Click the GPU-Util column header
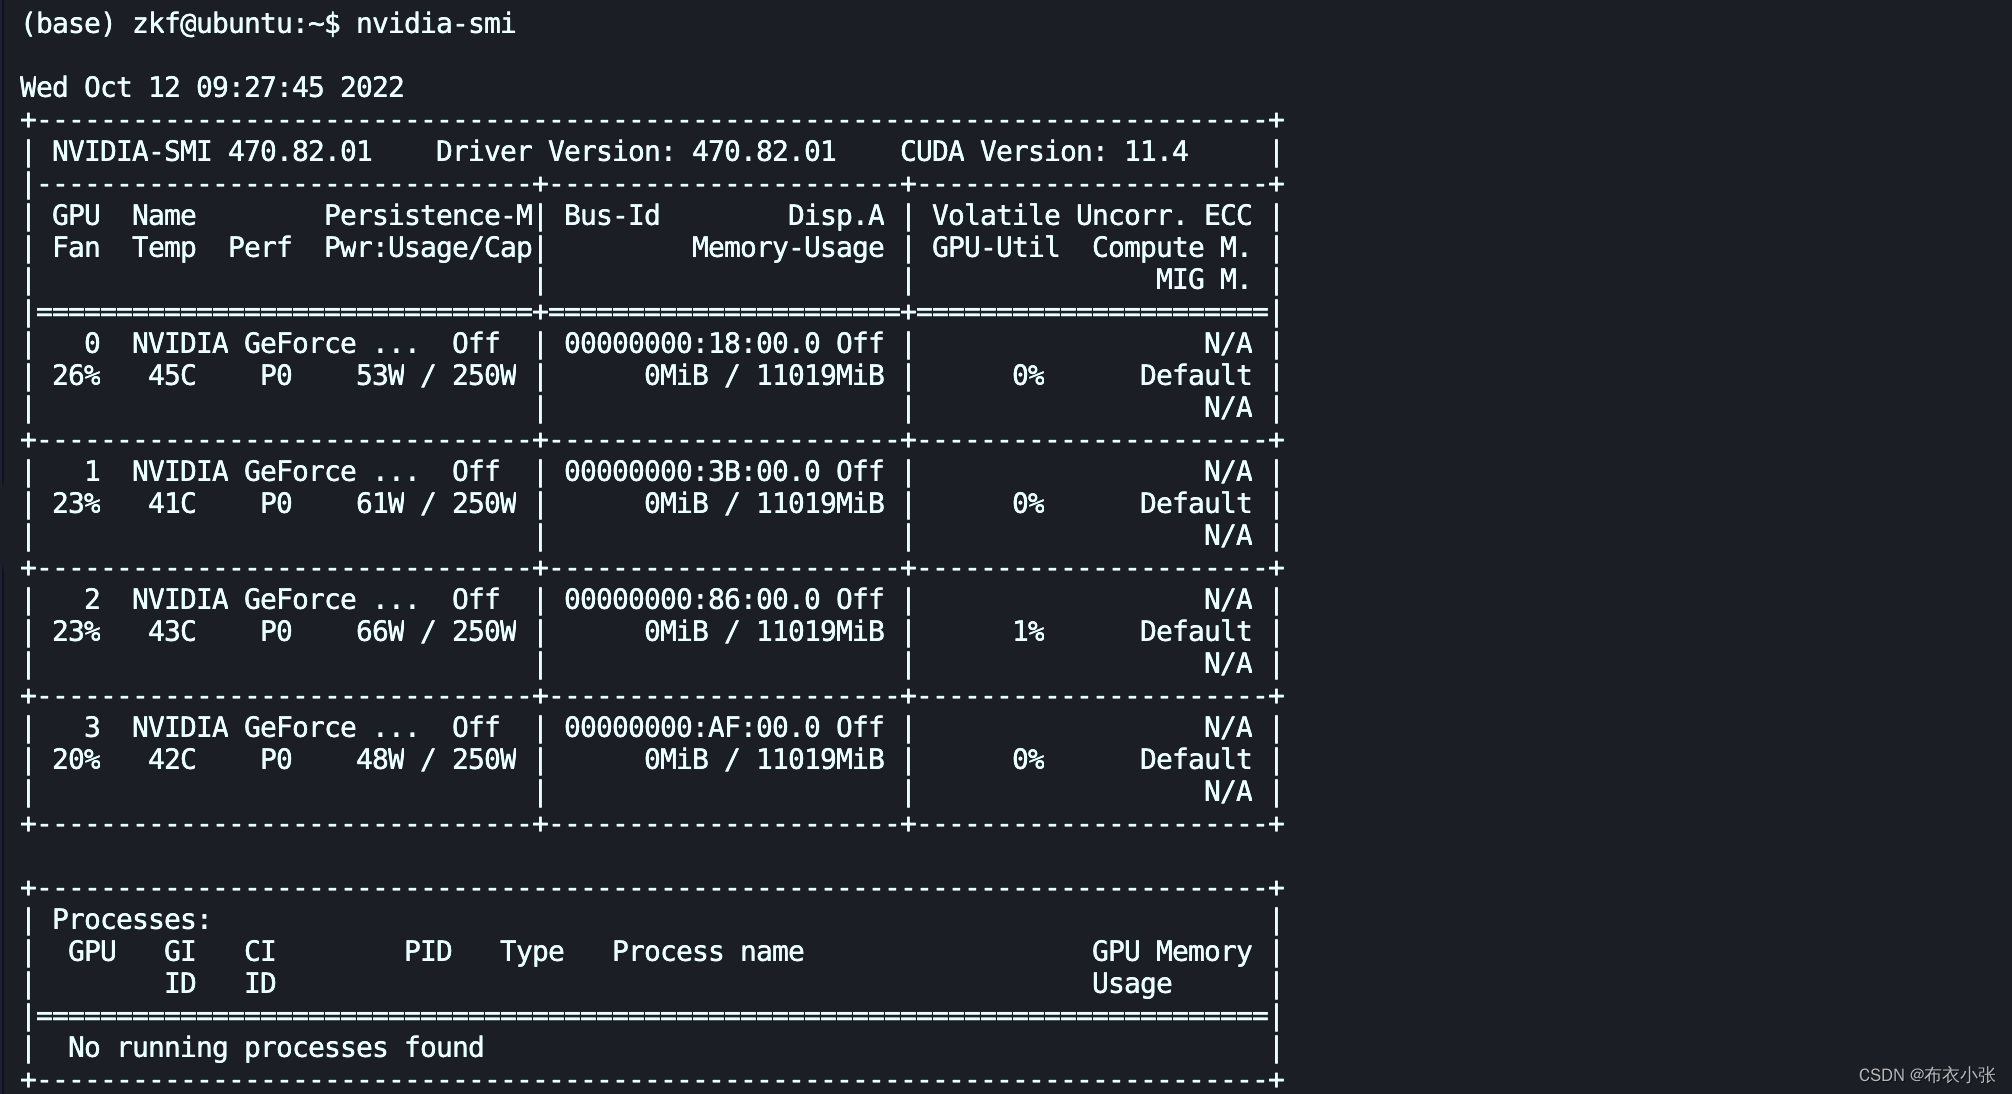The height and width of the screenshot is (1094, 2012). pos(996,247)
